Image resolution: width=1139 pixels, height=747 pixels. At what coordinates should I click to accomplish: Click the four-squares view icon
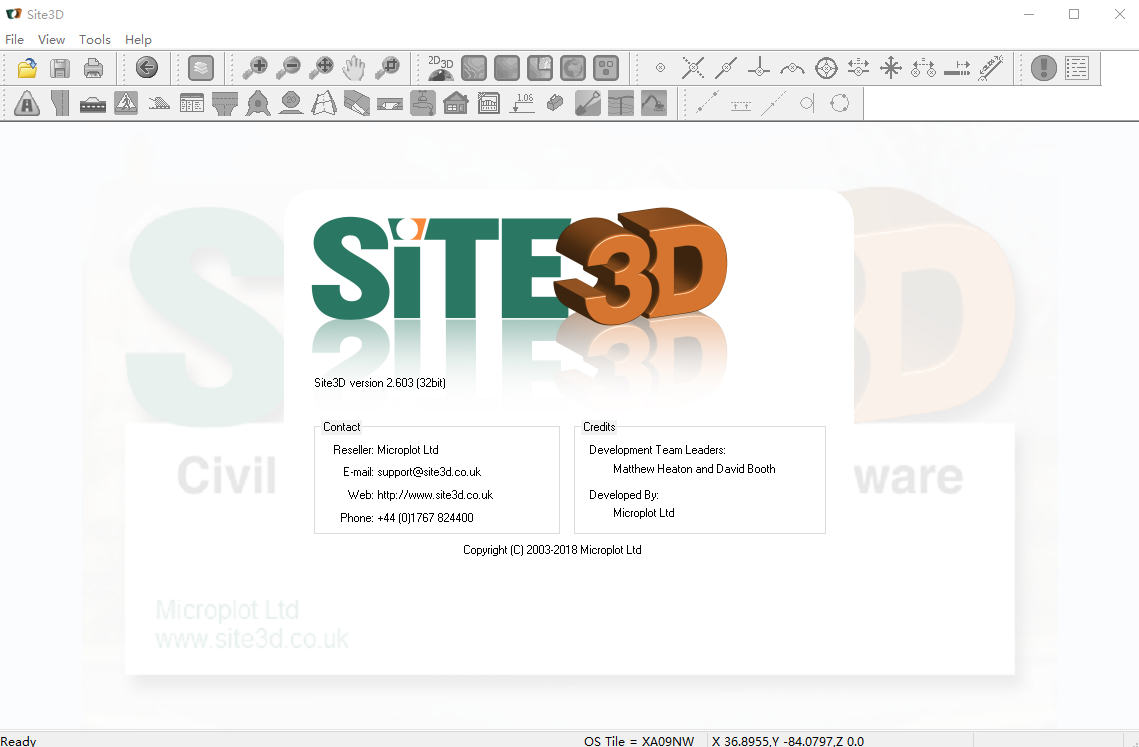coord(606,68)
